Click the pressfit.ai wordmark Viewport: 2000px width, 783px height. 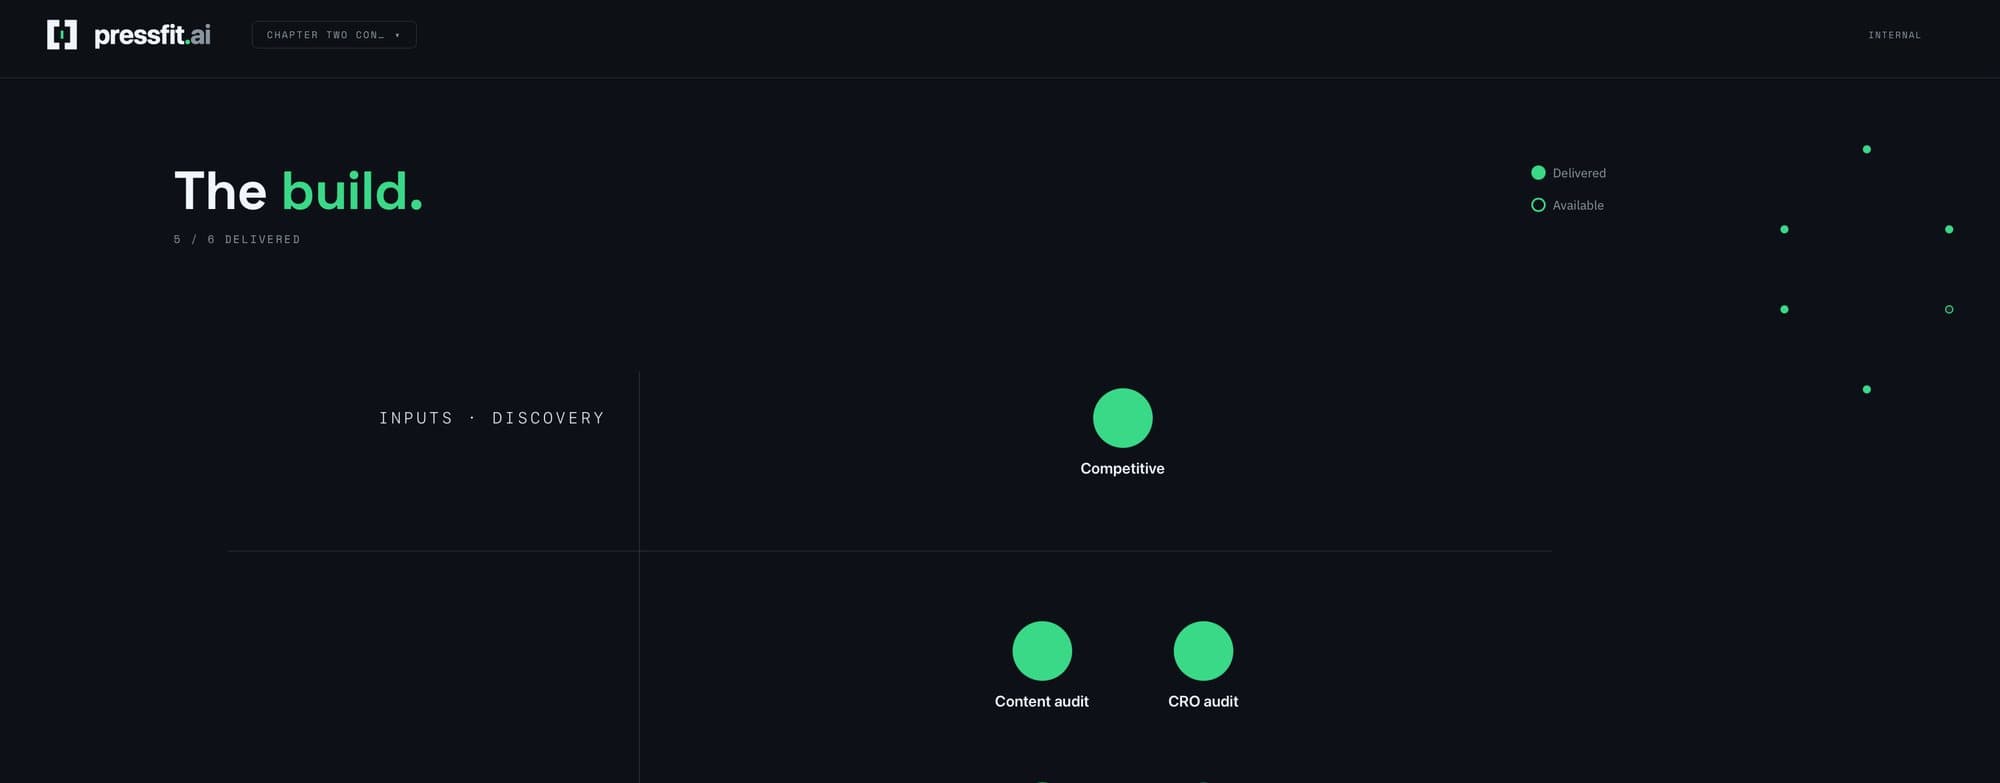152,35
